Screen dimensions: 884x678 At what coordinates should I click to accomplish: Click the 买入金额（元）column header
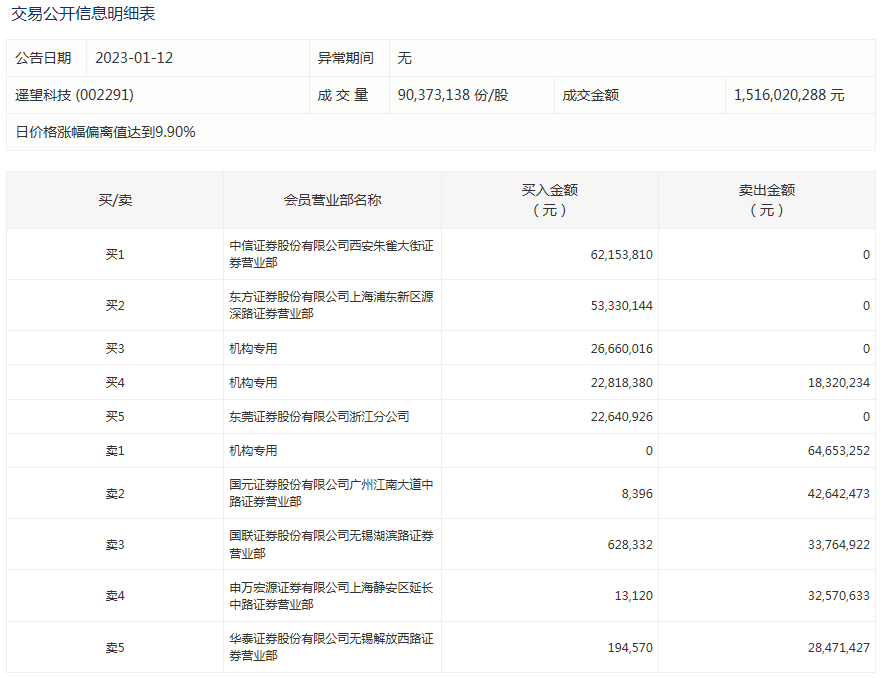[x=550, y=200]
